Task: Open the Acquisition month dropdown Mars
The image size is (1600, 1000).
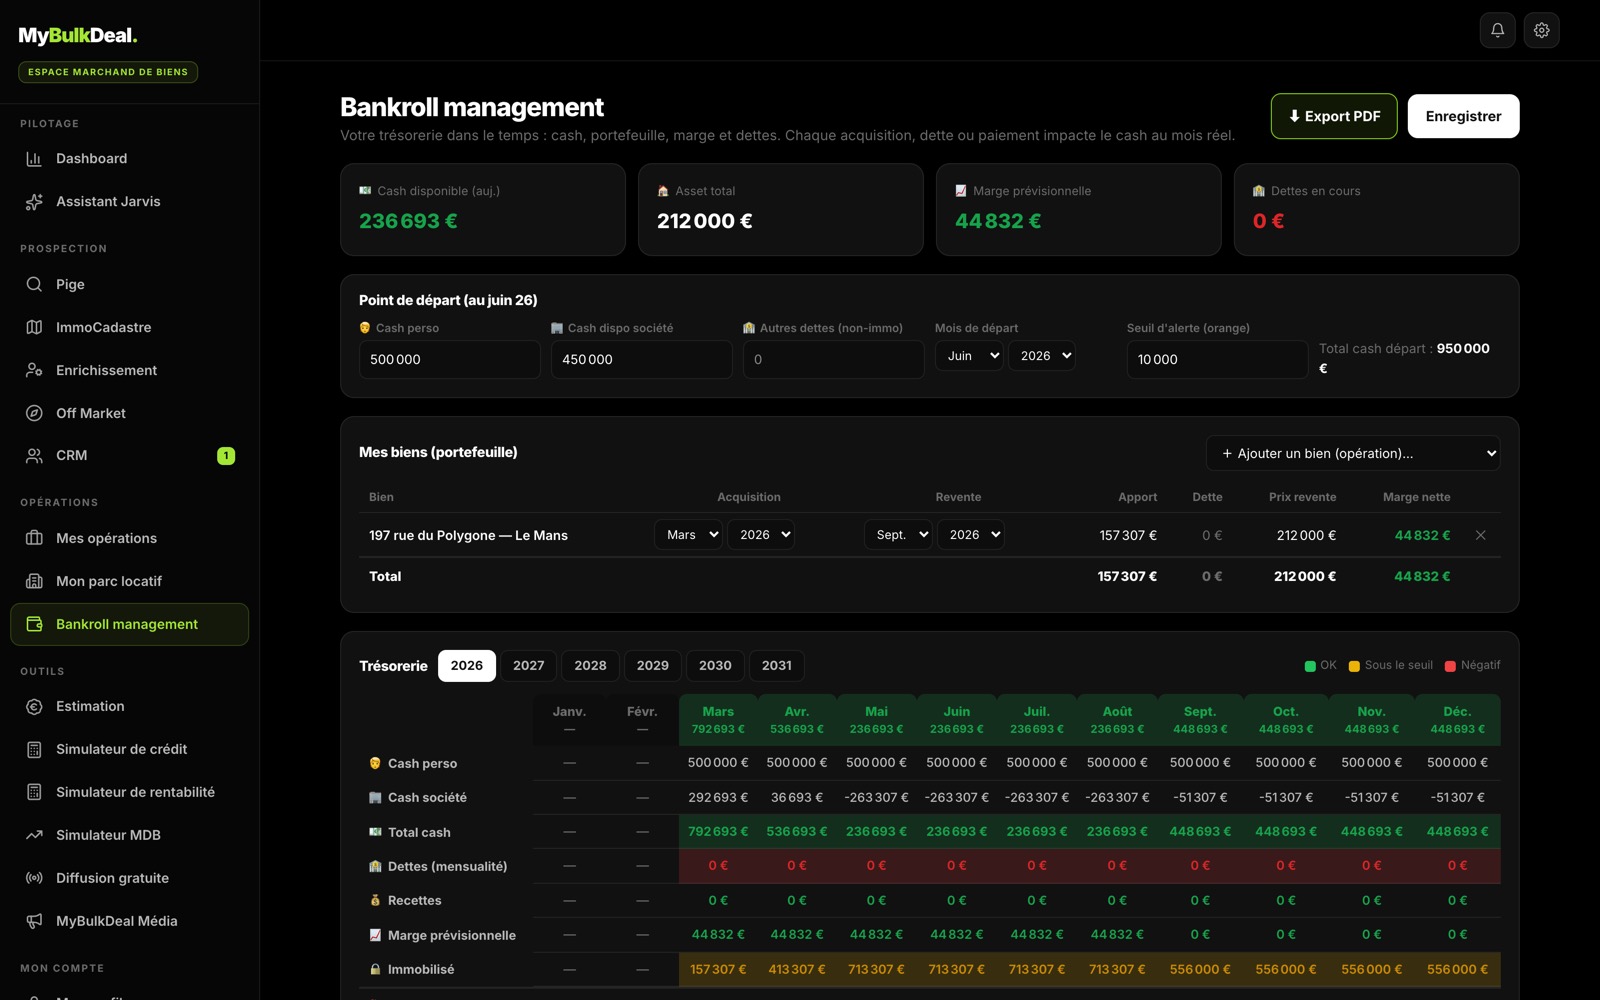Action: coord(688,535)
